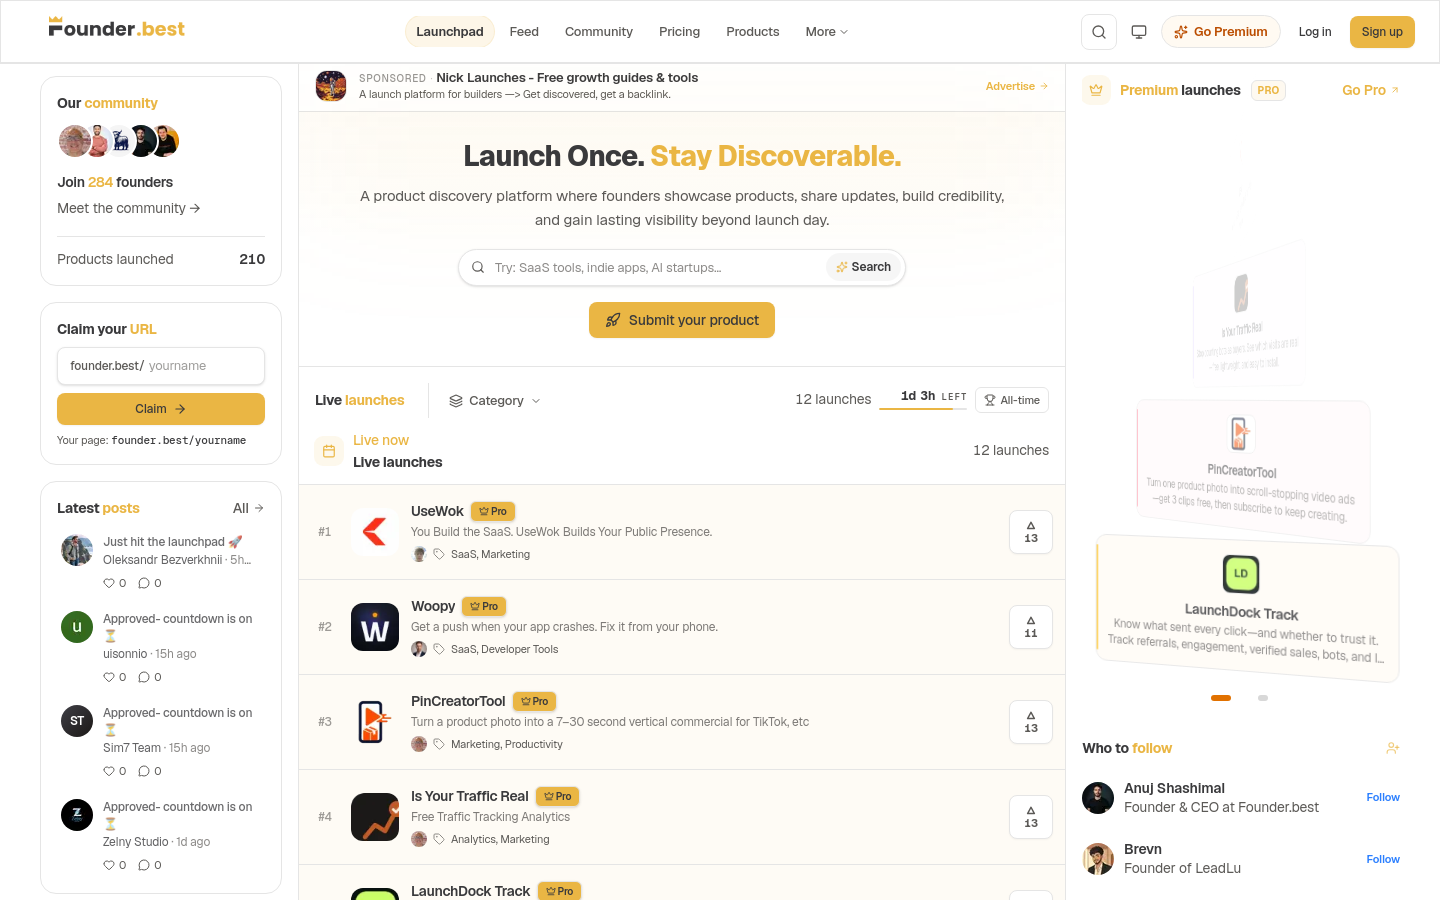Comment on Sim7 Team's post

(x=149, y=771)
